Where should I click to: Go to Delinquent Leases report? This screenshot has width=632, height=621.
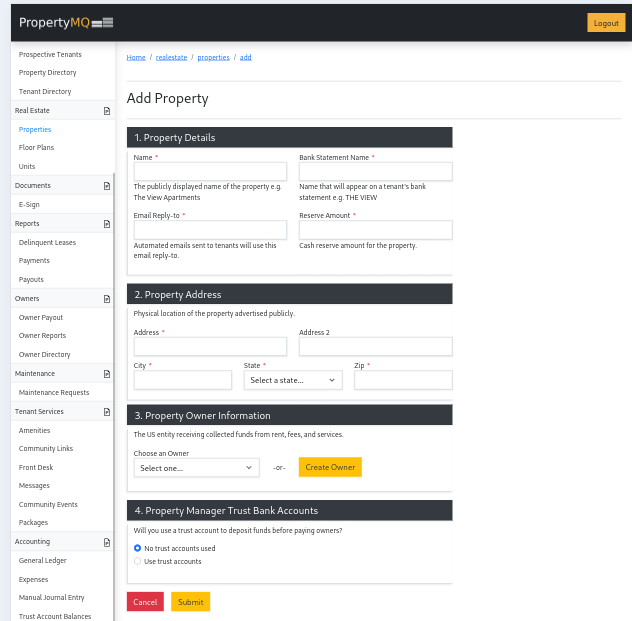click(x=47, y=242)
